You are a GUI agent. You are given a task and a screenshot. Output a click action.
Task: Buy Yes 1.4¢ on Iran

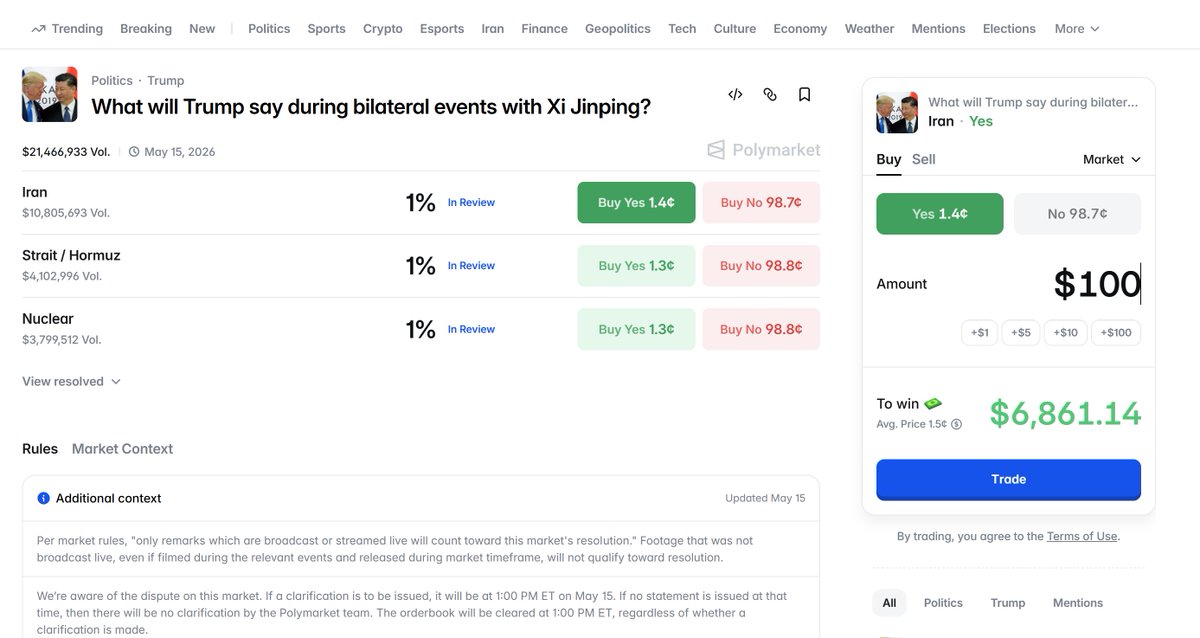[636, 202]
